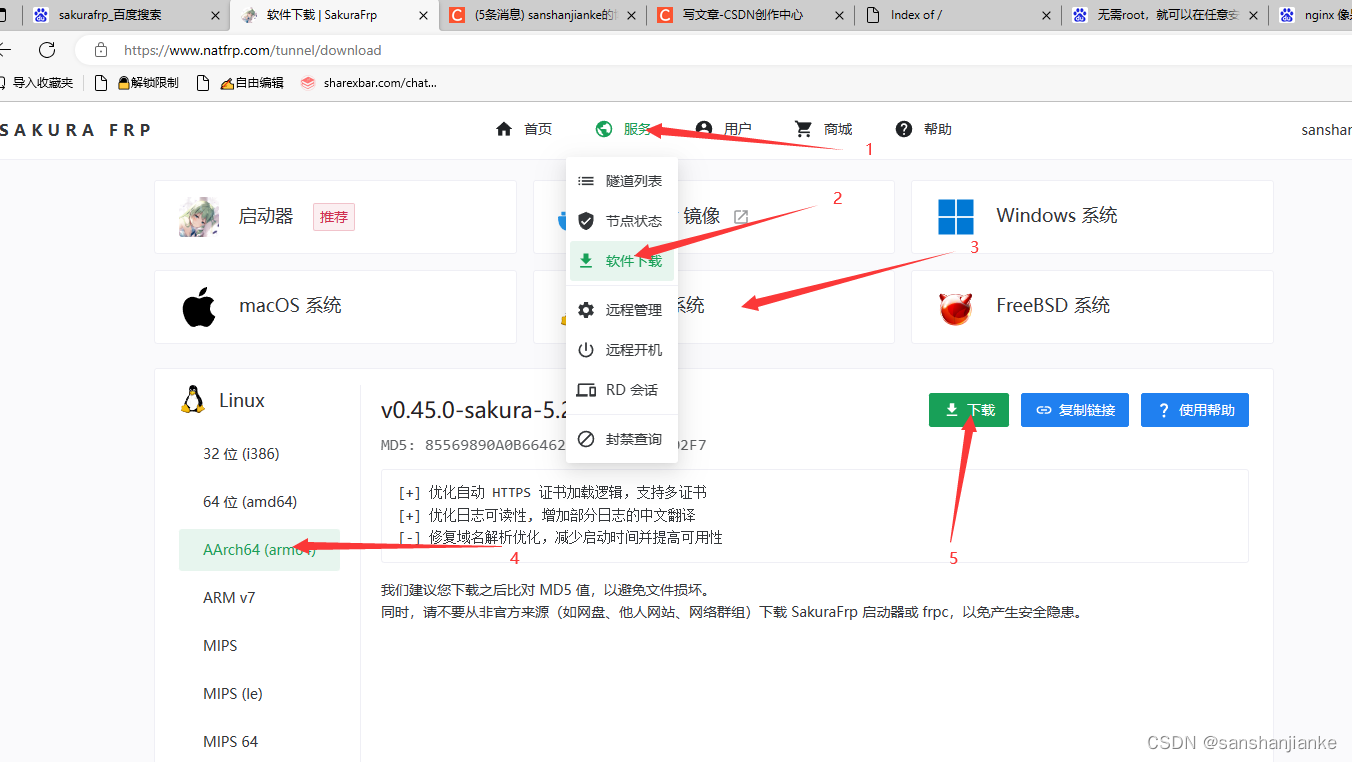The image size is (1352, 762).
Task: Open the 帮助 navigation menu
Action: [924, 129]
